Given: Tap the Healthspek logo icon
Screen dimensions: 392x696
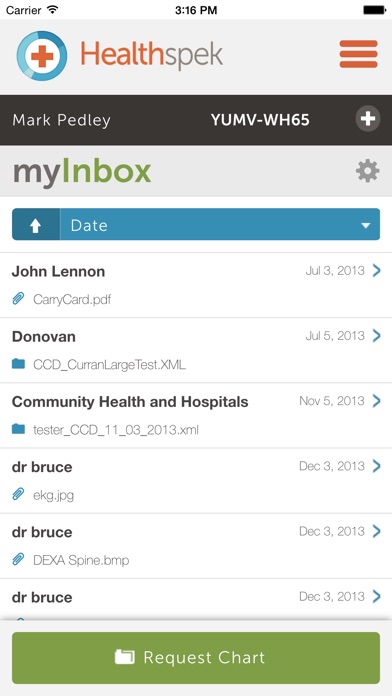Looking at the screenshot, I should tap(42, 56).
